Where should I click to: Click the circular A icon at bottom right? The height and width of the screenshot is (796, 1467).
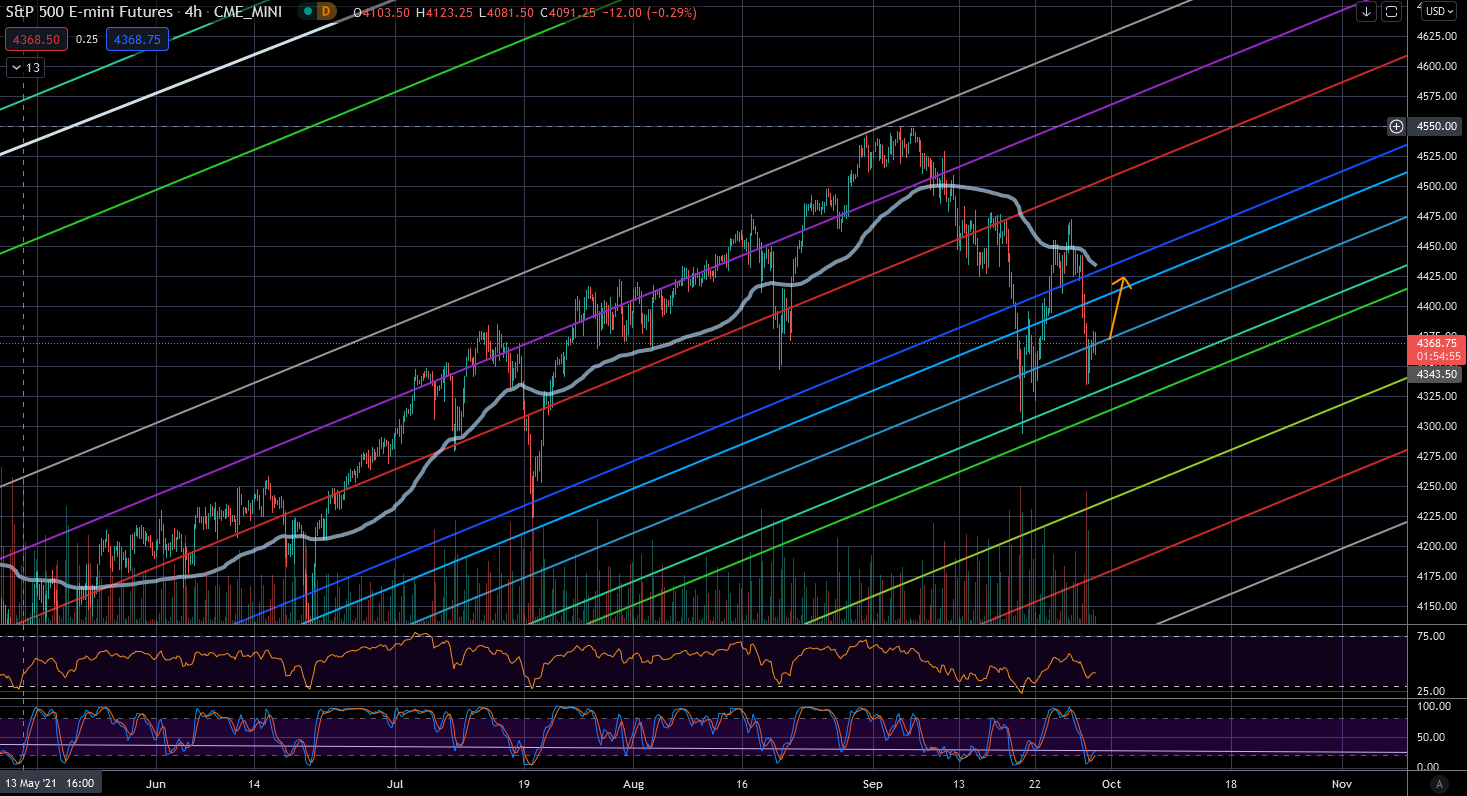pyautogui.click(x=1439, y=786)
